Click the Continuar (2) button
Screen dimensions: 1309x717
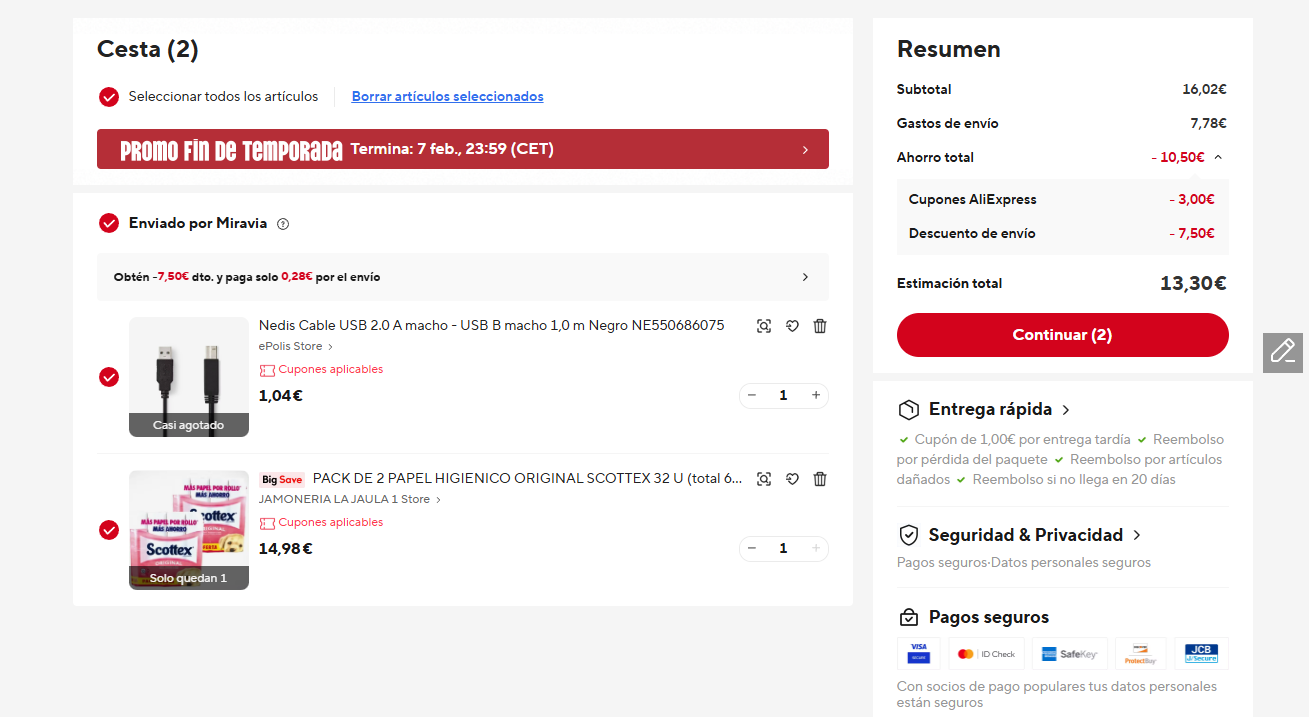pyautogui.click(x=1063, y=335)
